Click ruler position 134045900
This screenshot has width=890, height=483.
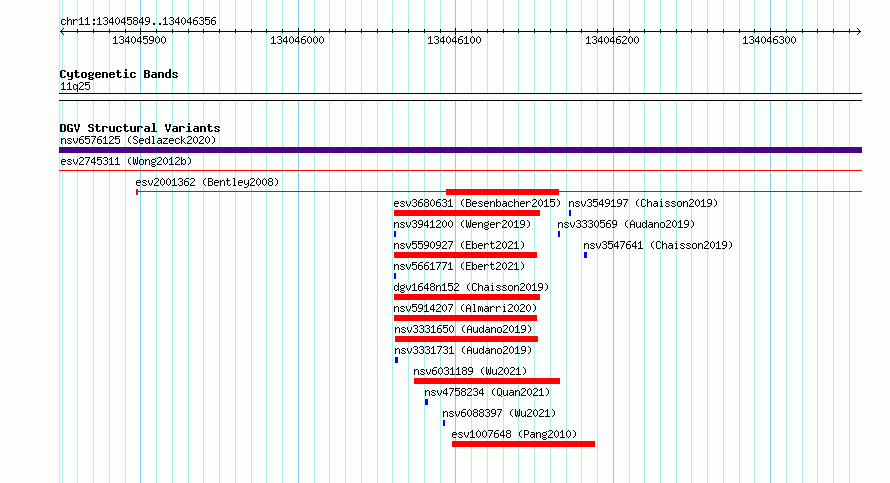(139, 40)
